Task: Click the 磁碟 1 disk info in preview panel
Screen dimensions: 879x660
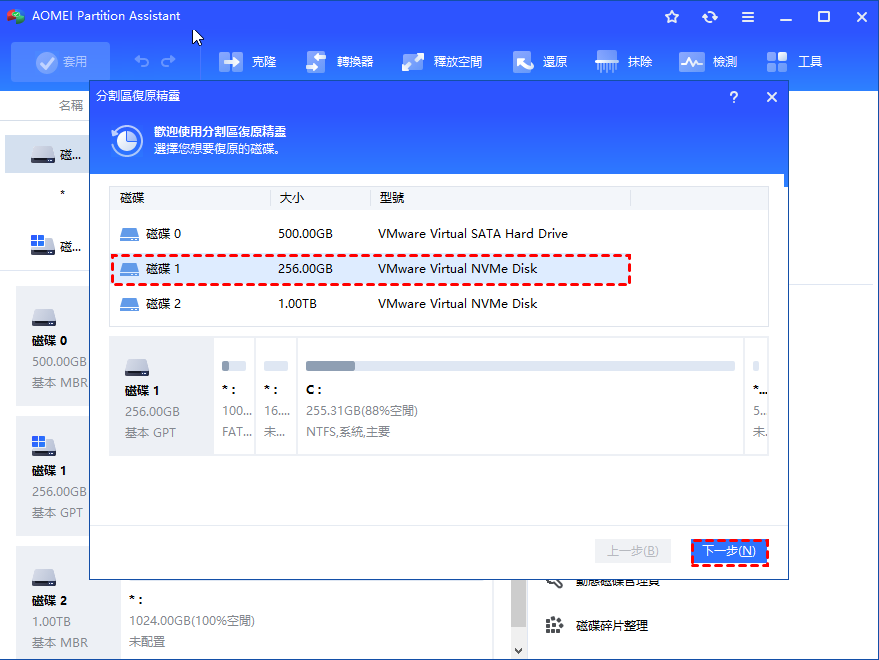Action: [x=161, y=396]
